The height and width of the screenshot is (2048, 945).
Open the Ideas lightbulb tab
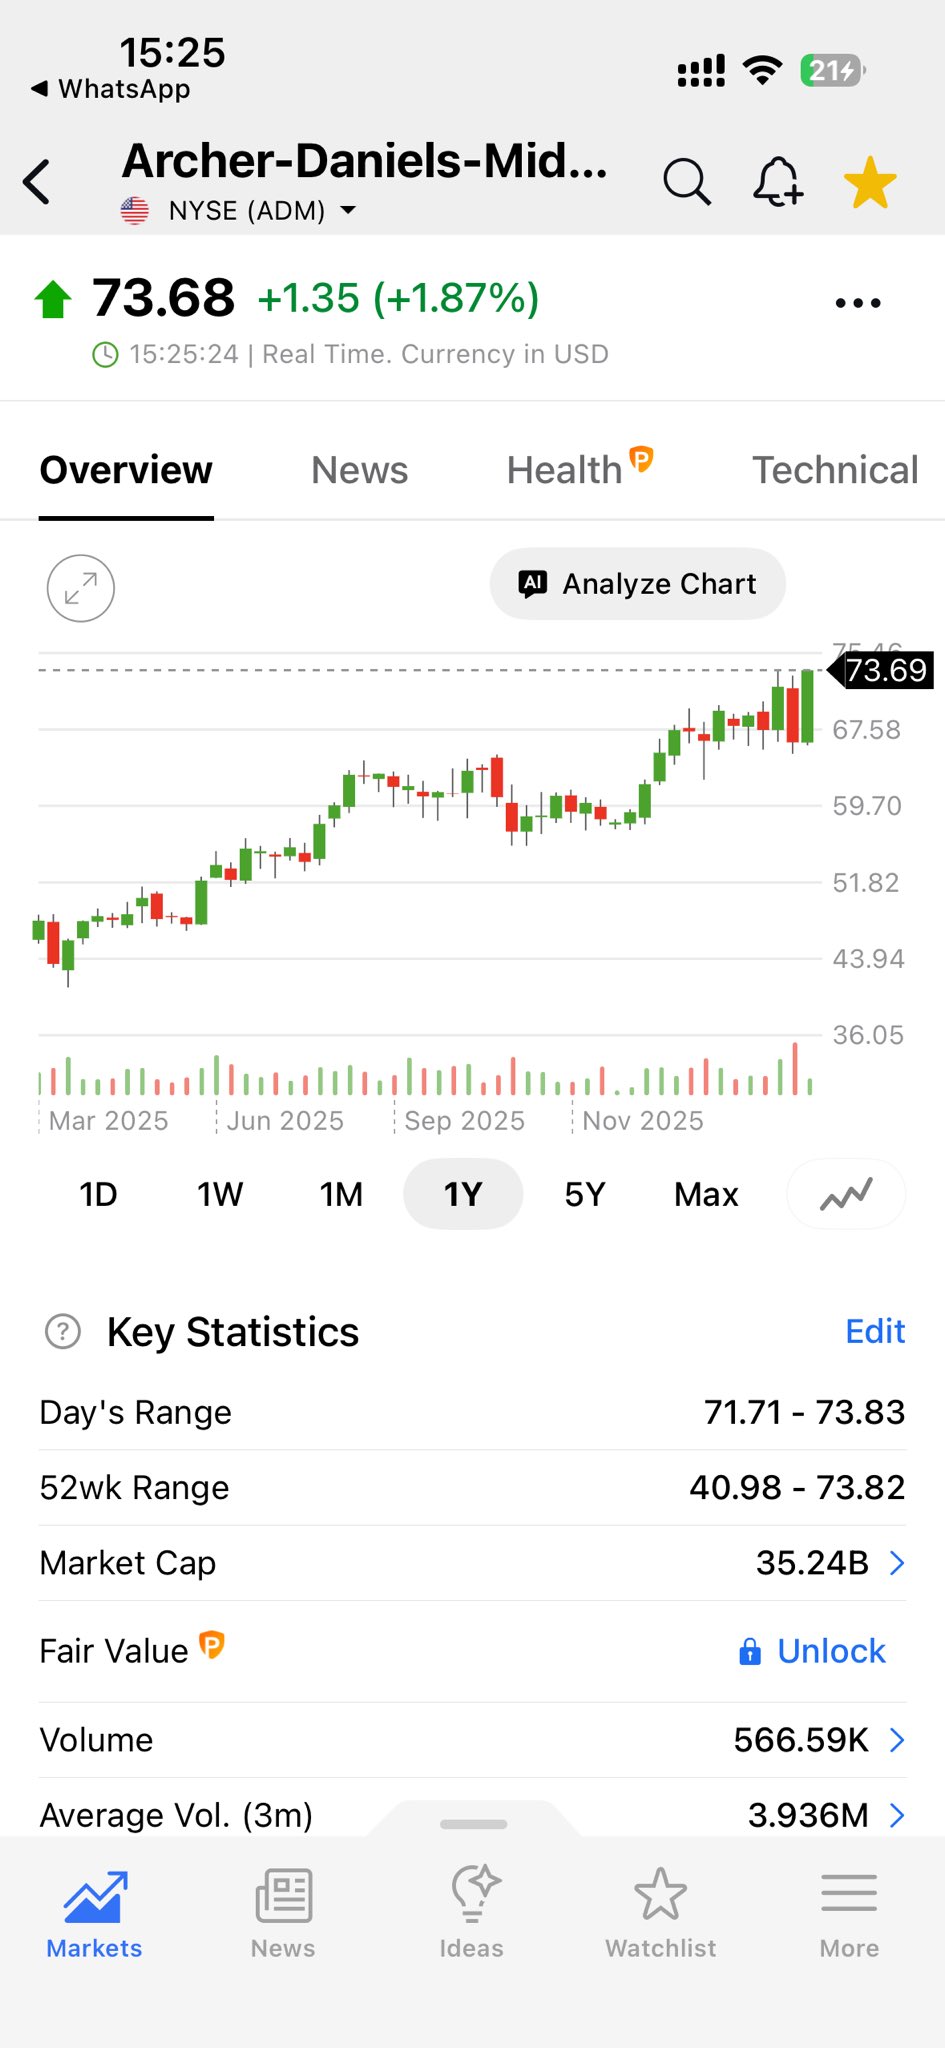(x=471, y=1911)
